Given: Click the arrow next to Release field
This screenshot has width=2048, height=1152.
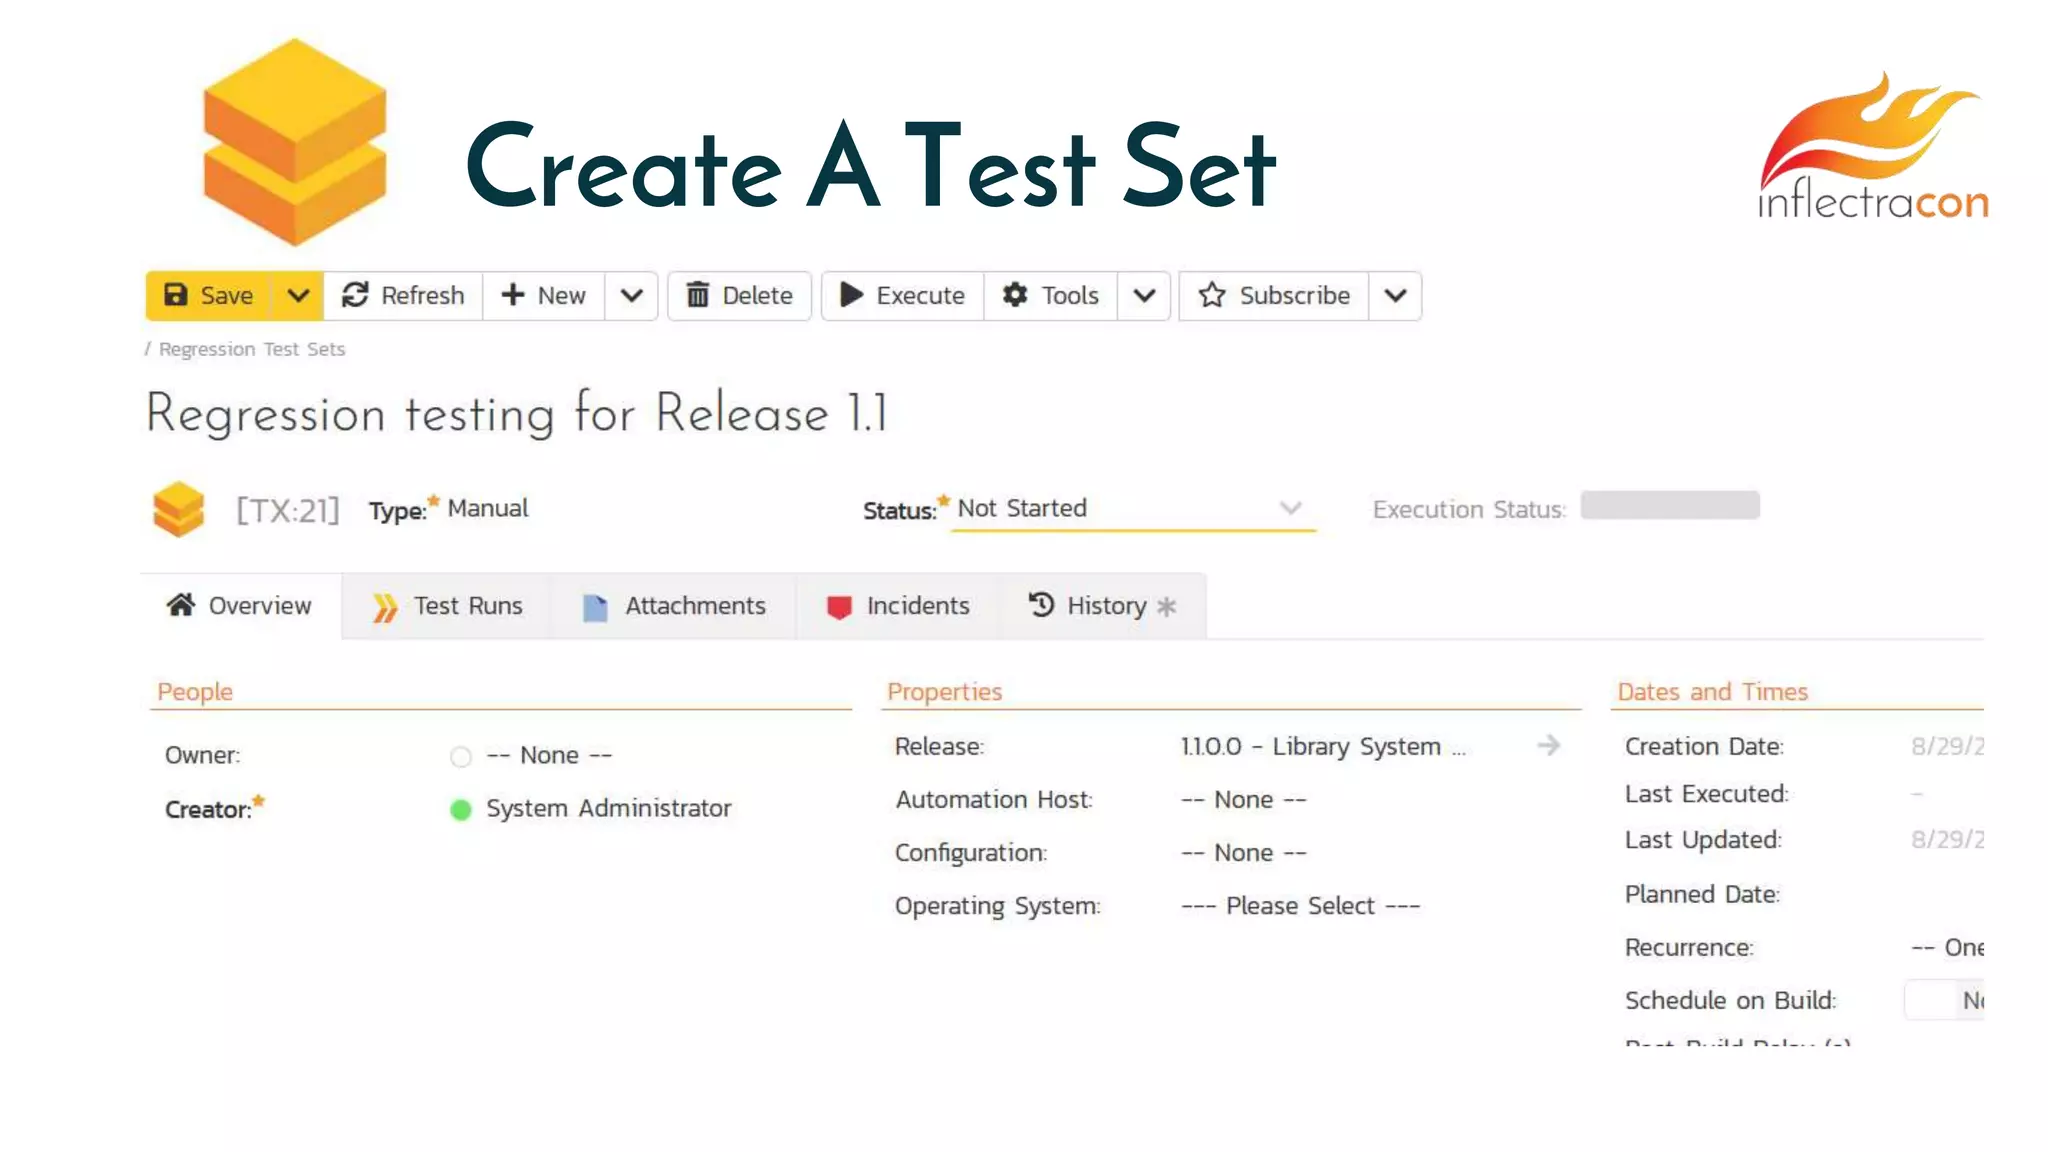Looking at the screenshot, I should [1548, 746].
